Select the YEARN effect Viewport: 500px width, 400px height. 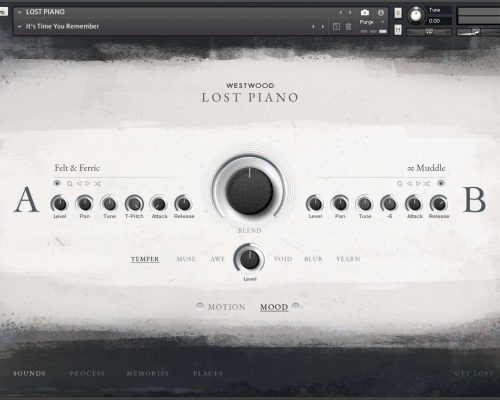point(348,259)
